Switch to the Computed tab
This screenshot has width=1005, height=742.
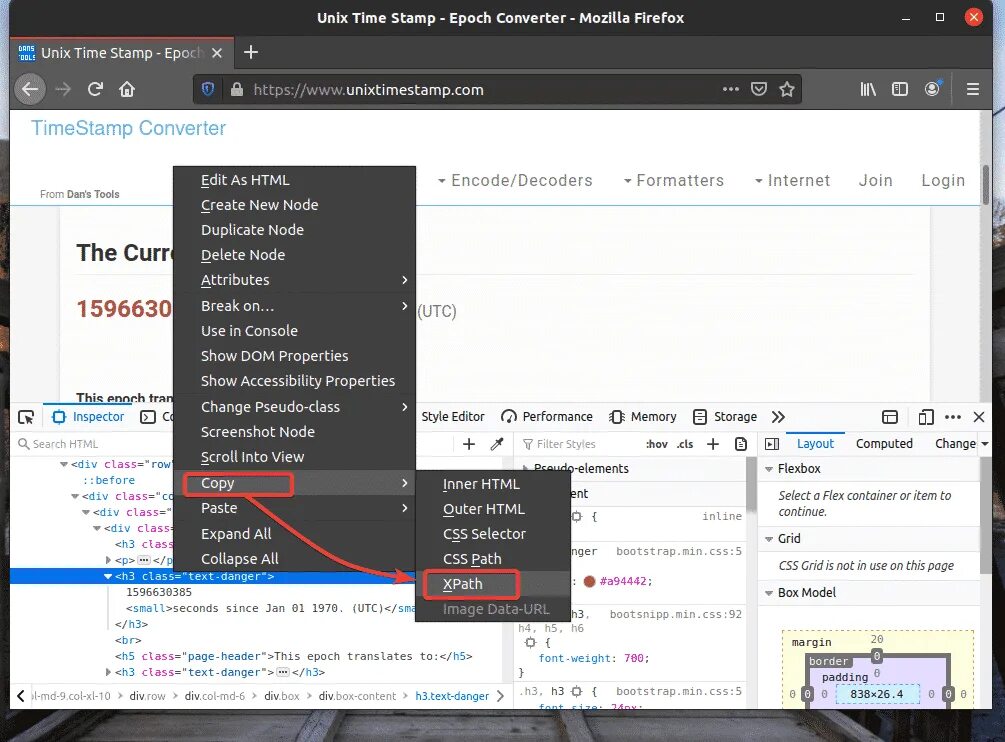coord(884,443)
